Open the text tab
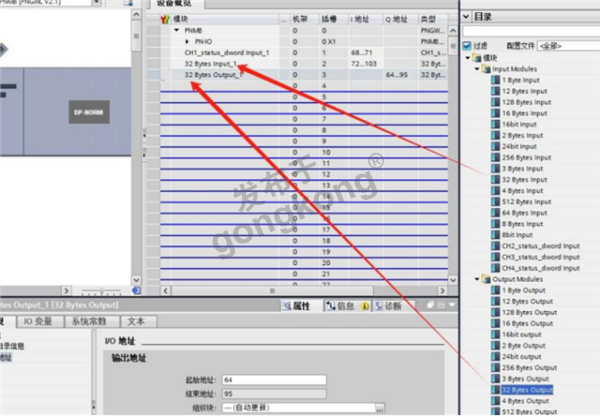Image resolution: width=600 pixels, height=416 pixels. click(x=137, y=321)
